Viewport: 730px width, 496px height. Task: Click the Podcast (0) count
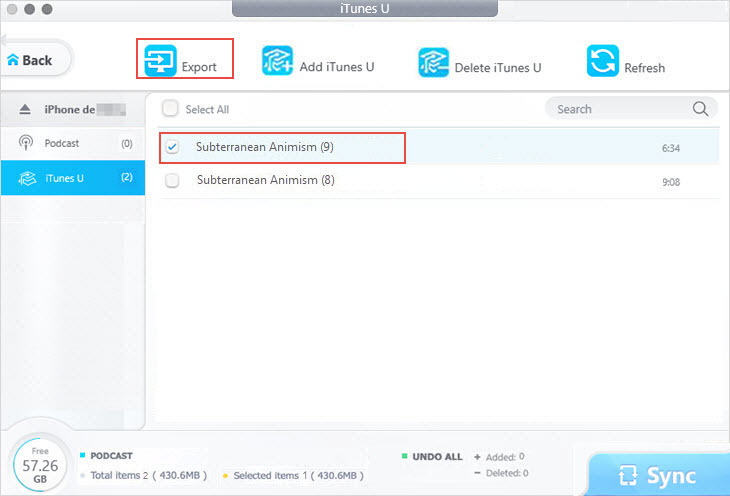tap(127, 143)
